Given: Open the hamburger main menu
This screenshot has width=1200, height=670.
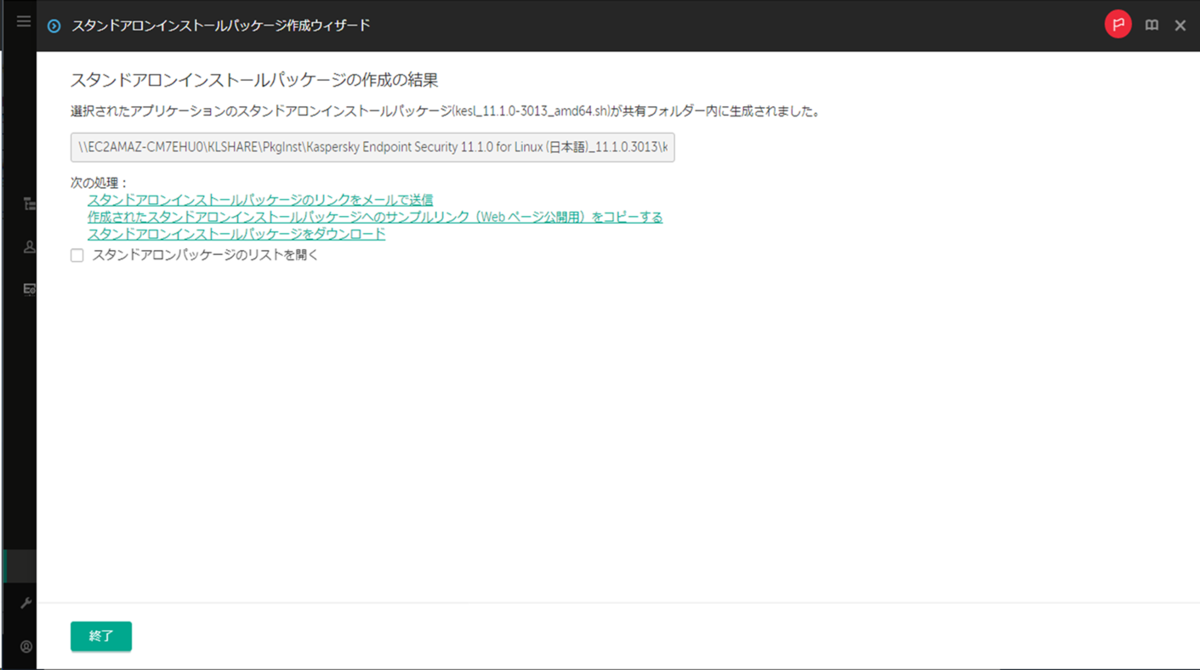Looking at the screenshot, I should (x=23, y=20).
